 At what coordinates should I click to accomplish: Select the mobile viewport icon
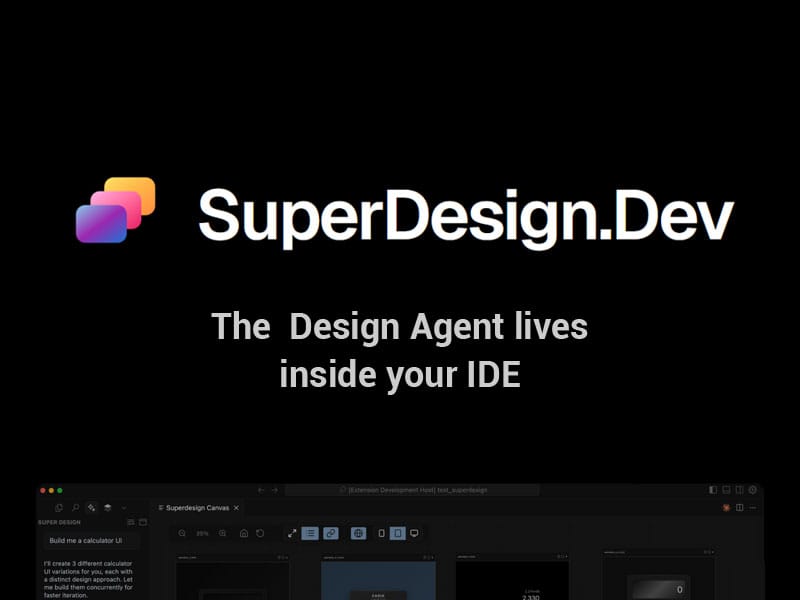[381, 533]
